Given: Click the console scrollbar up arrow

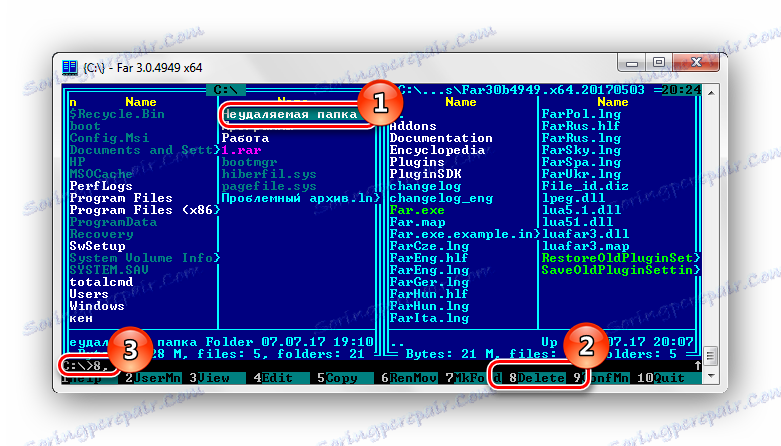Looking at the screenshot, I should coord(711,93).
